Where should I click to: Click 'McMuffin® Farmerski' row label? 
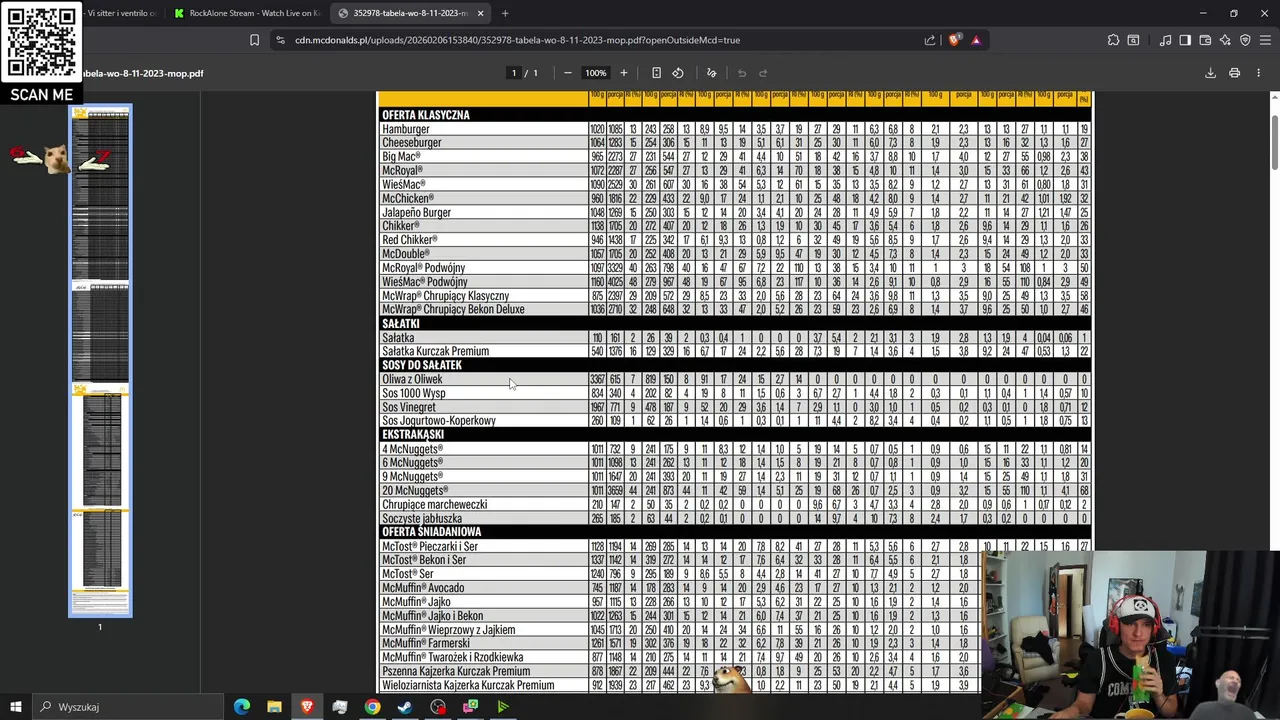(426, 644)
